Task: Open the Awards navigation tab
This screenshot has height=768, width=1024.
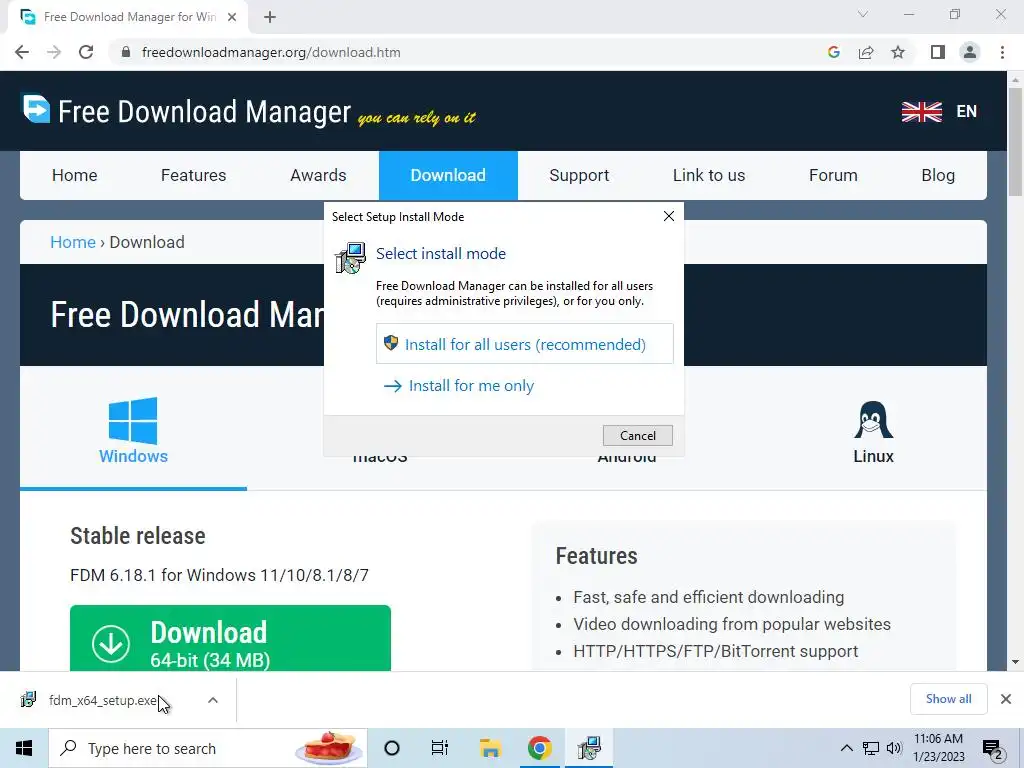Action: (x=318, y=175)
